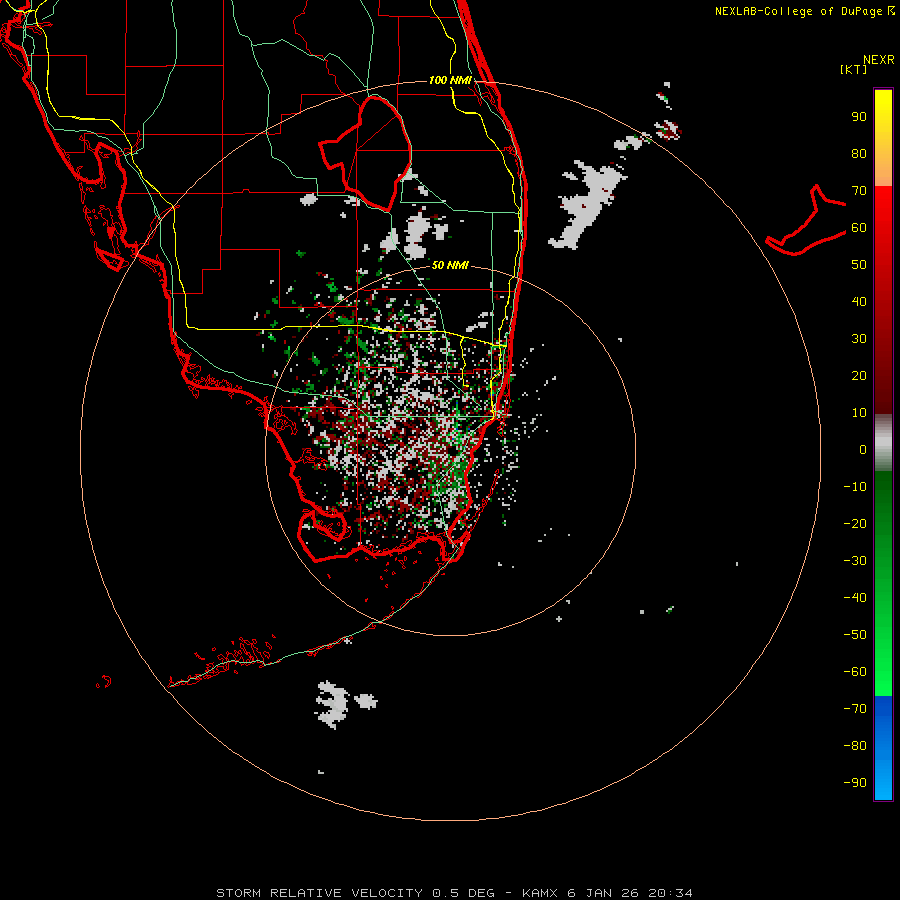Screen dimensions: 900x900
Task: Click the Lake Okeechobee outline
Action: 366,153
